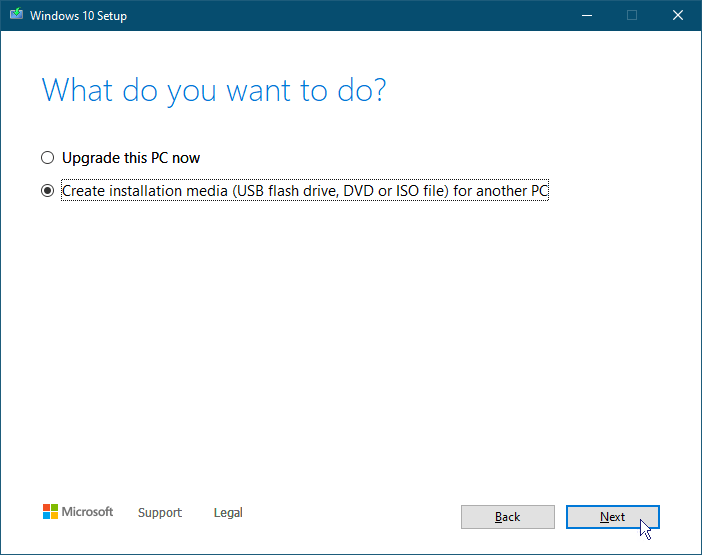Click the blank white area below the options

point(350,340)
